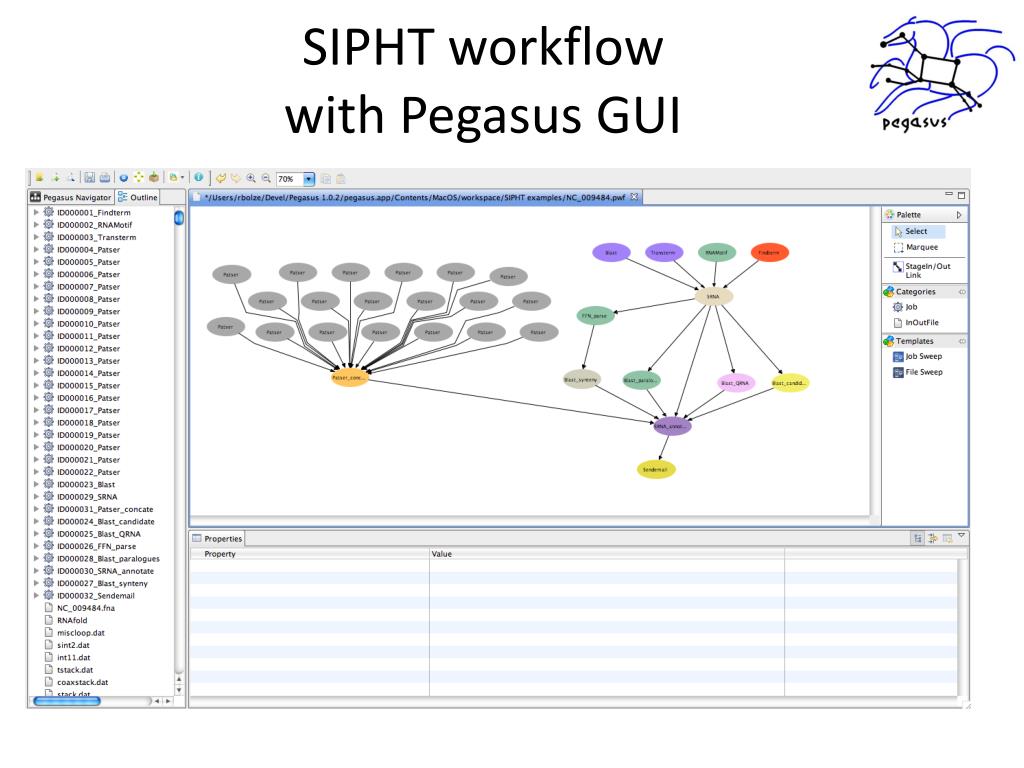The height and width of the screenshot is (768, 1024).
Task: Select ID000030_SRNA_annotate in tree
Action: point(105,571)
